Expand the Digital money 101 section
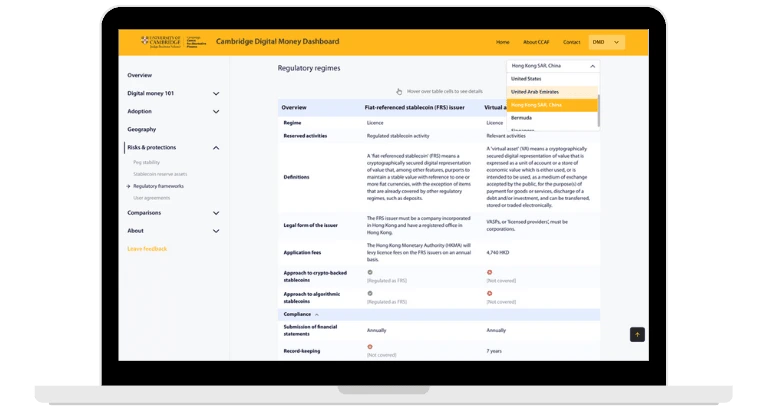This screenshot has width=767, height=410. pyautogui.click(x=216, y=93)
